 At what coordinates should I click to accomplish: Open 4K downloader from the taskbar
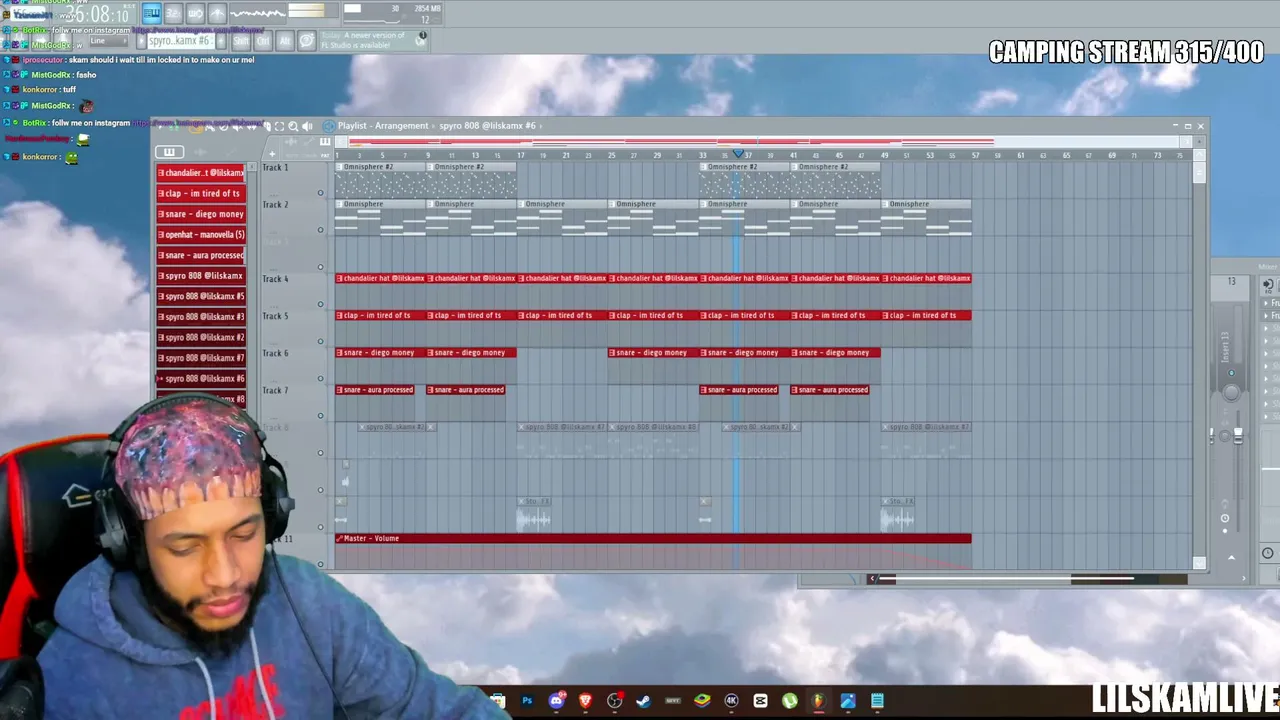pos(731,701)
